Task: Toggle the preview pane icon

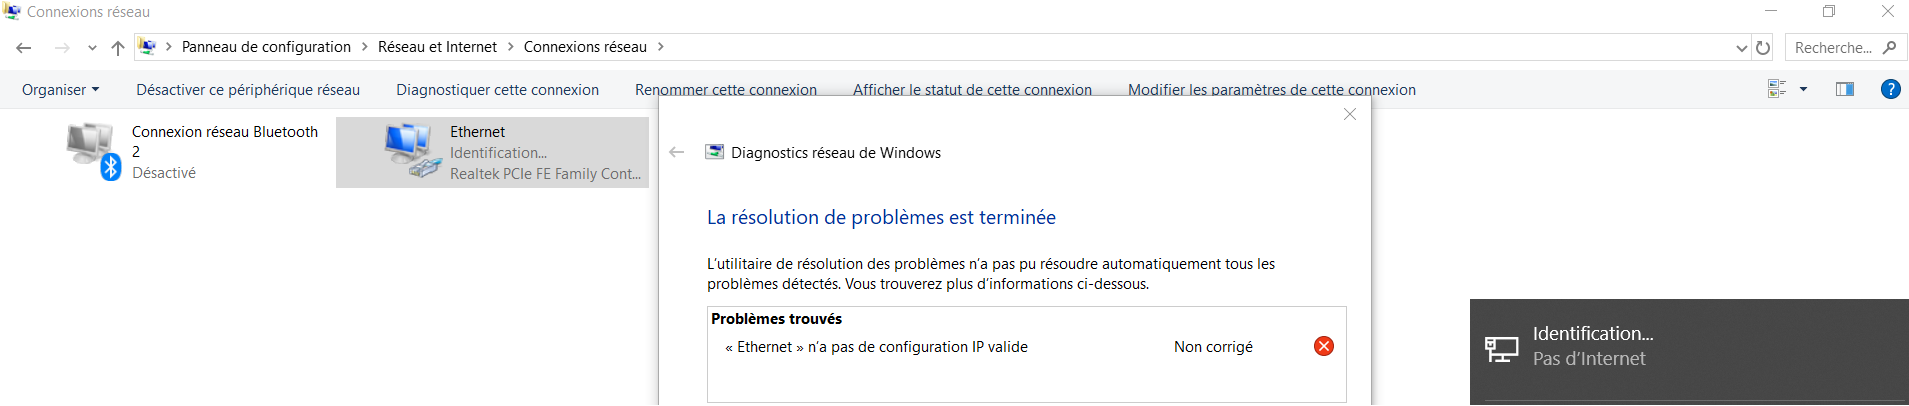Action: pyautogui.click(x=1845, y=89)
